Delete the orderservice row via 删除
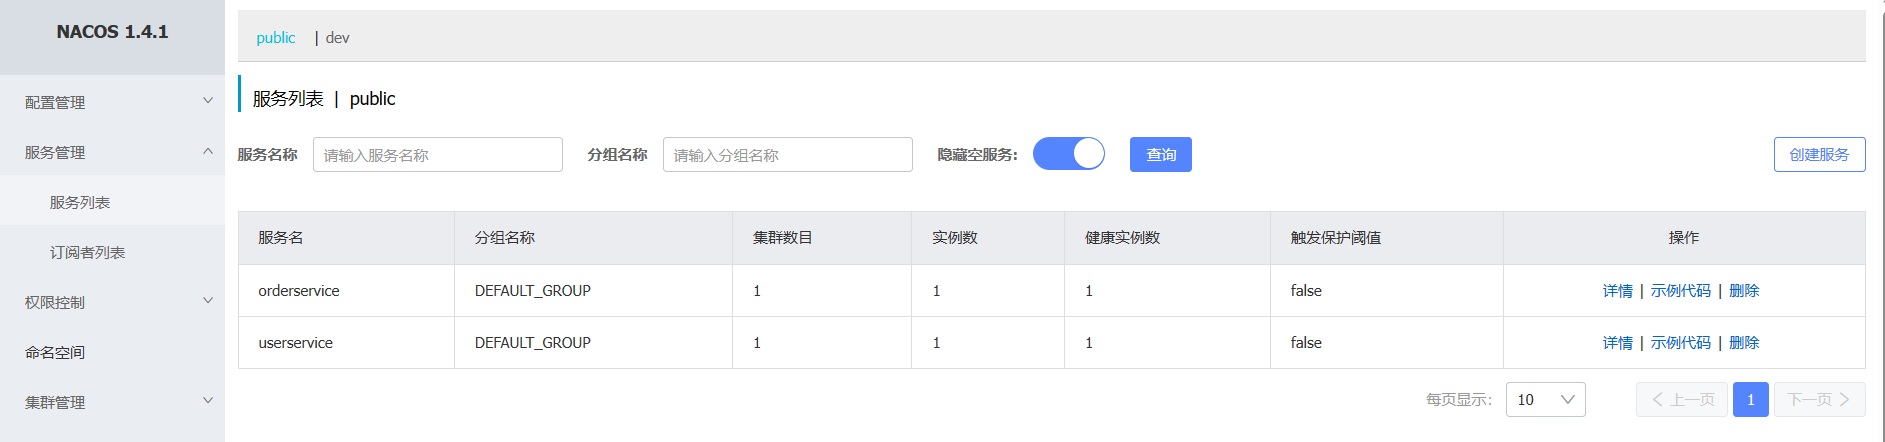 pyautogui.click(x=1744, y=291)
